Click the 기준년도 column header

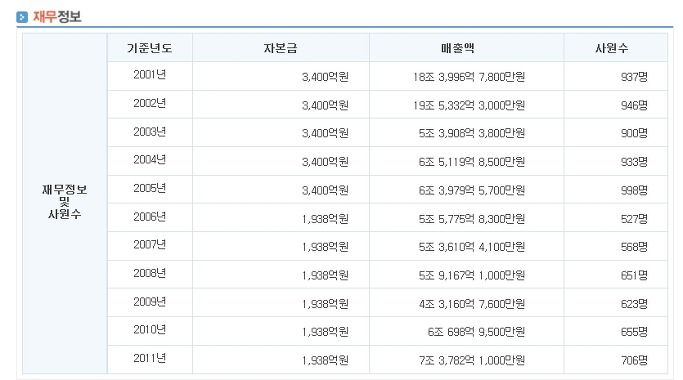tap(149, 48)
